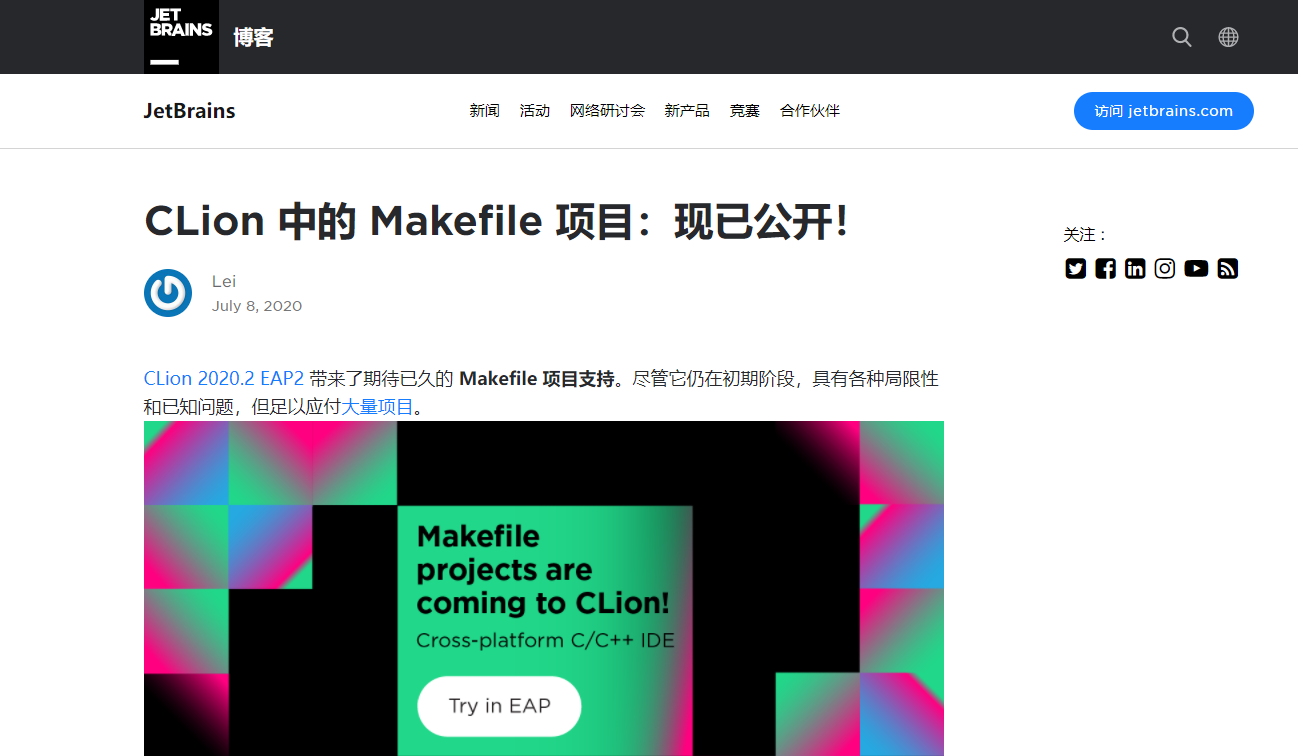Open the 新产品 menu item
This screenshot has width=1298, height=756.
pos(687,111)
